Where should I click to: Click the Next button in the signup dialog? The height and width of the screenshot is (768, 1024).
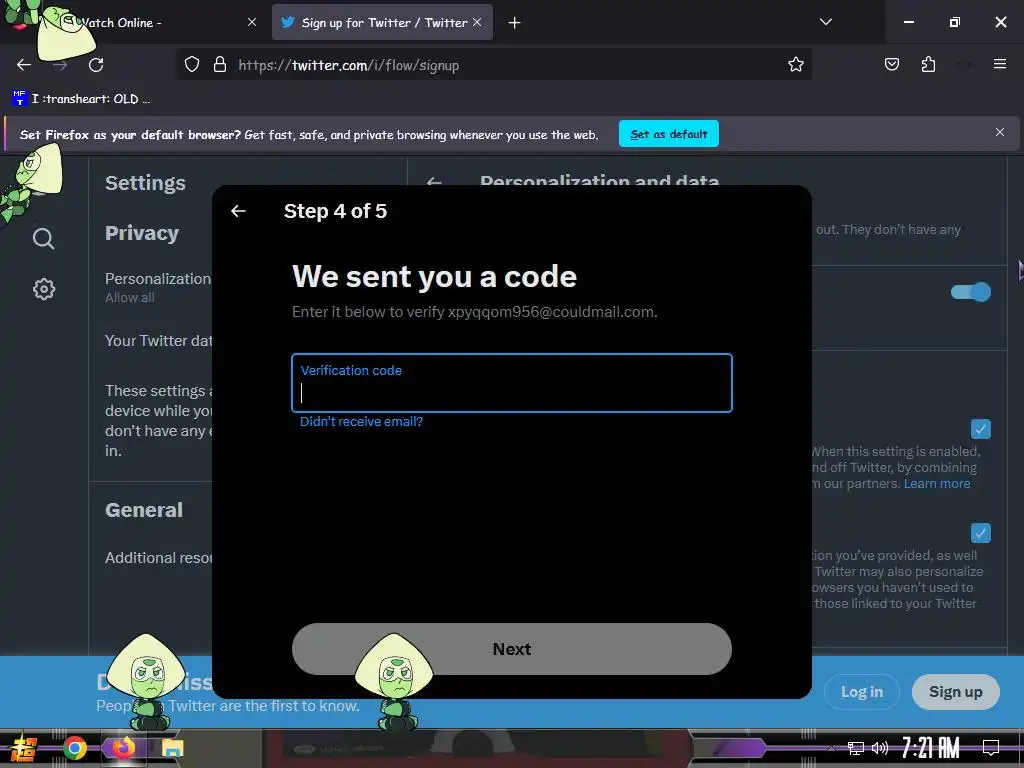pyautogui.click(x=512, y=649)
